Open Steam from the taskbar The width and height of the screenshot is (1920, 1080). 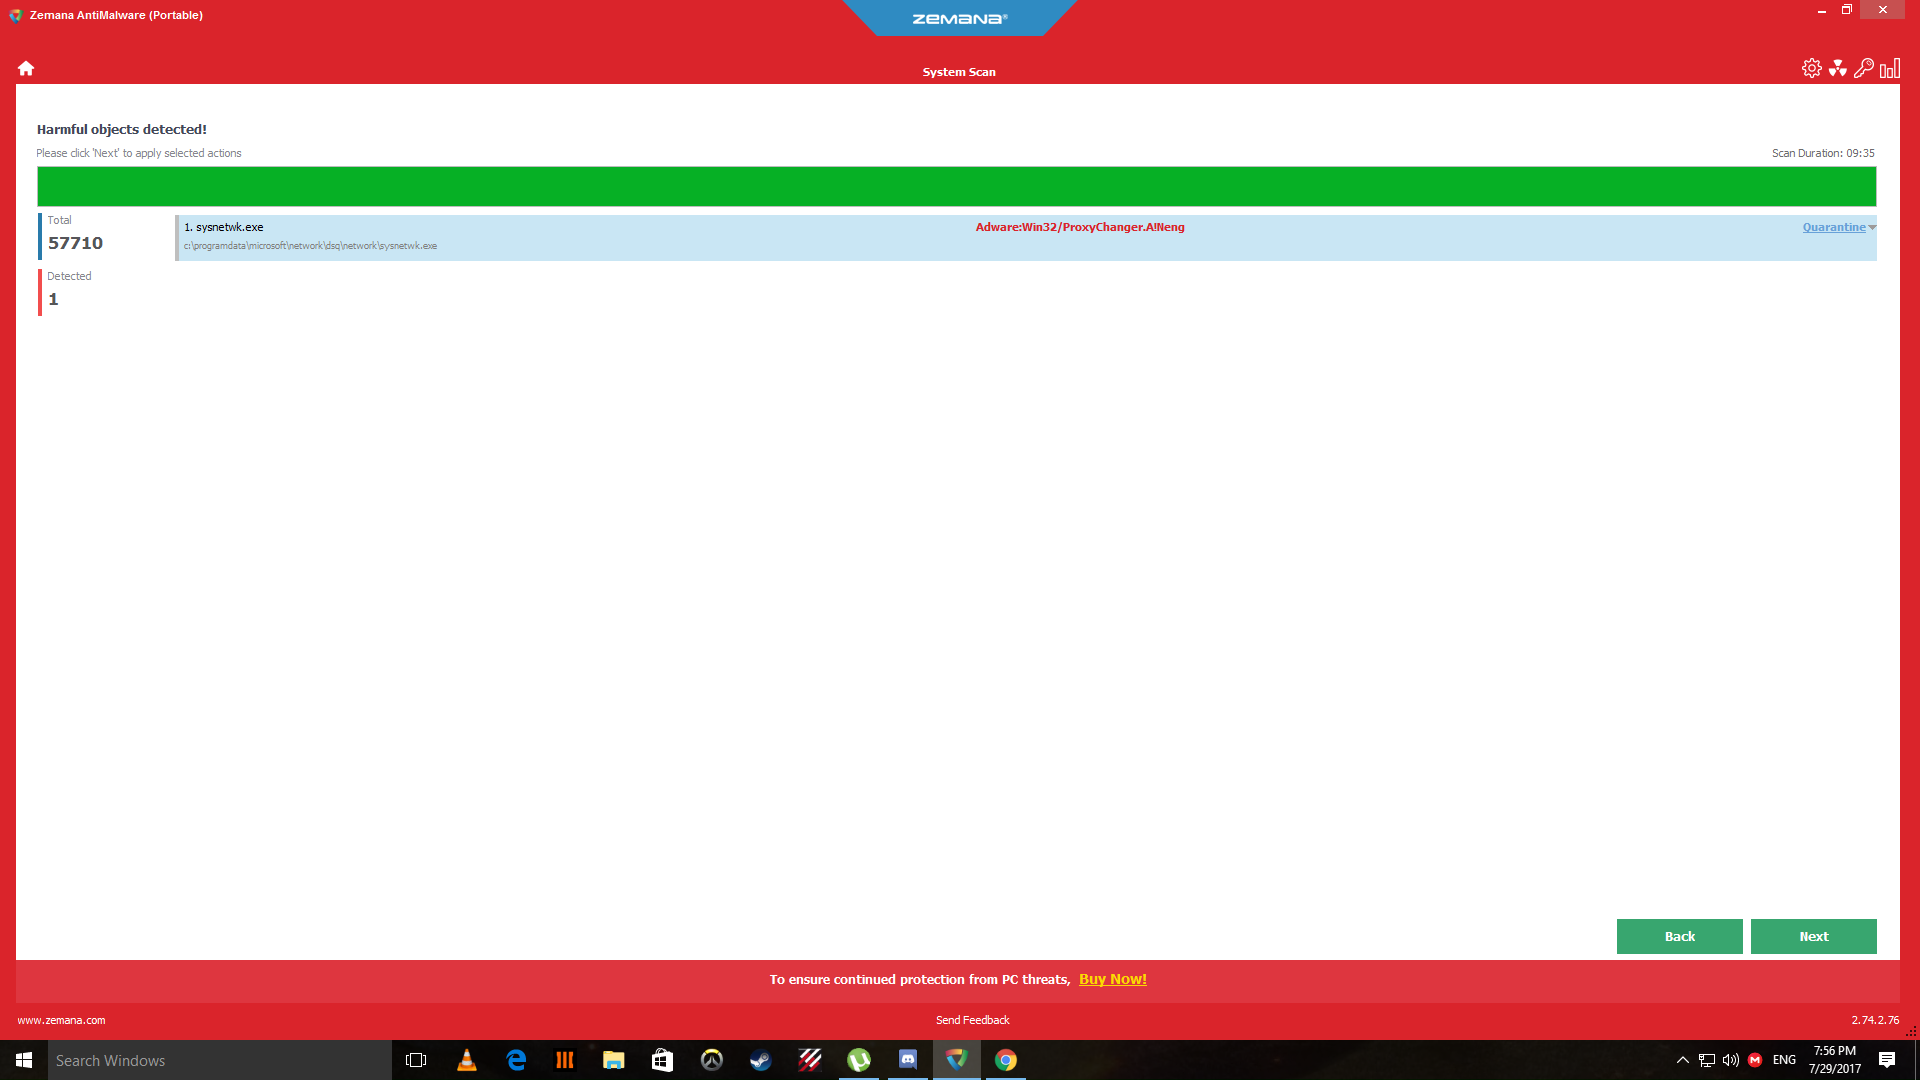point(760,1060)
